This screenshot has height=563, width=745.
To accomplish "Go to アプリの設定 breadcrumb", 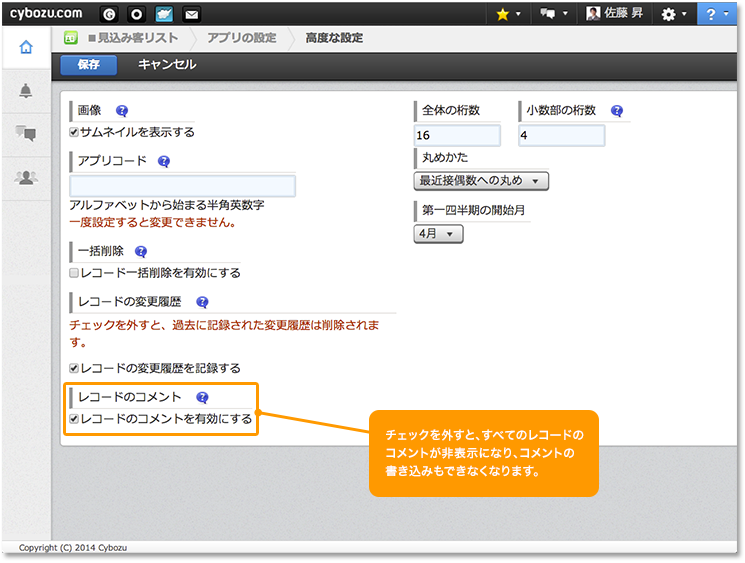I will tap(241, 38).
